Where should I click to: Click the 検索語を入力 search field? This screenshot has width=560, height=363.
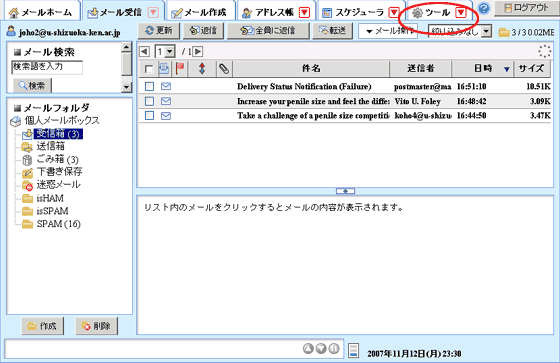(47, 67)
